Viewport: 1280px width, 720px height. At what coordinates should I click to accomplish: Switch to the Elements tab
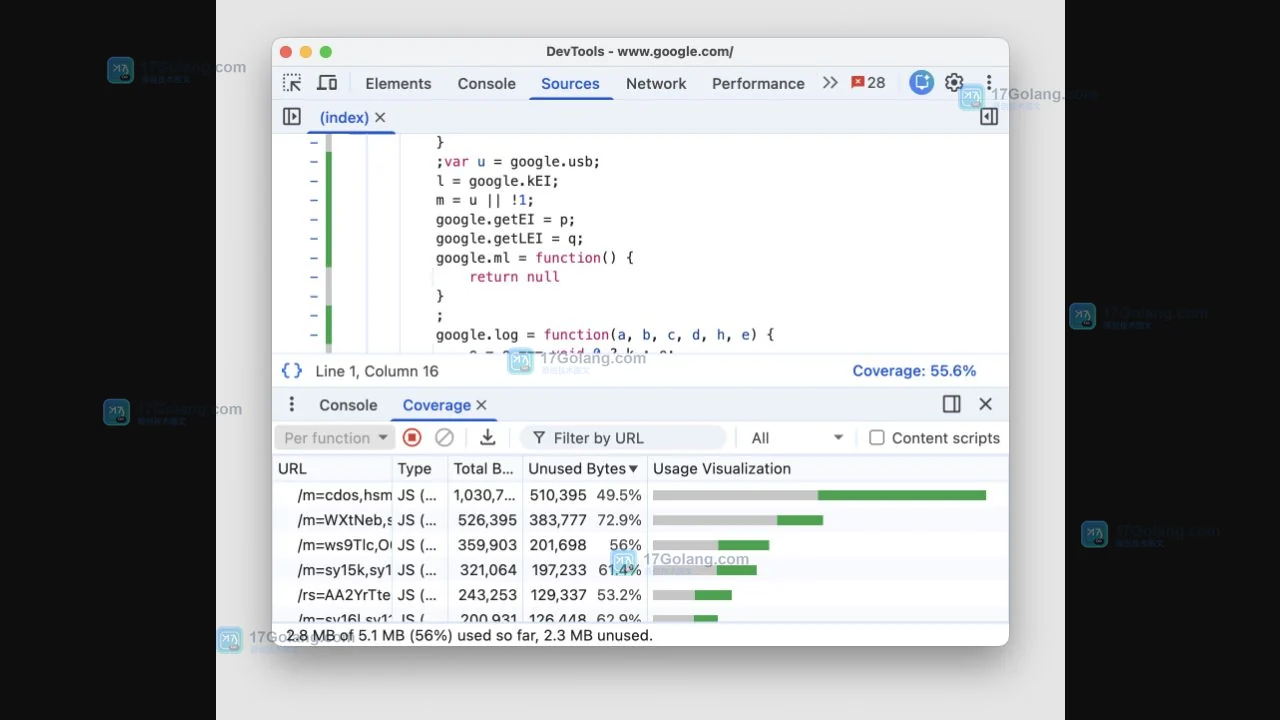coord(398,84)
